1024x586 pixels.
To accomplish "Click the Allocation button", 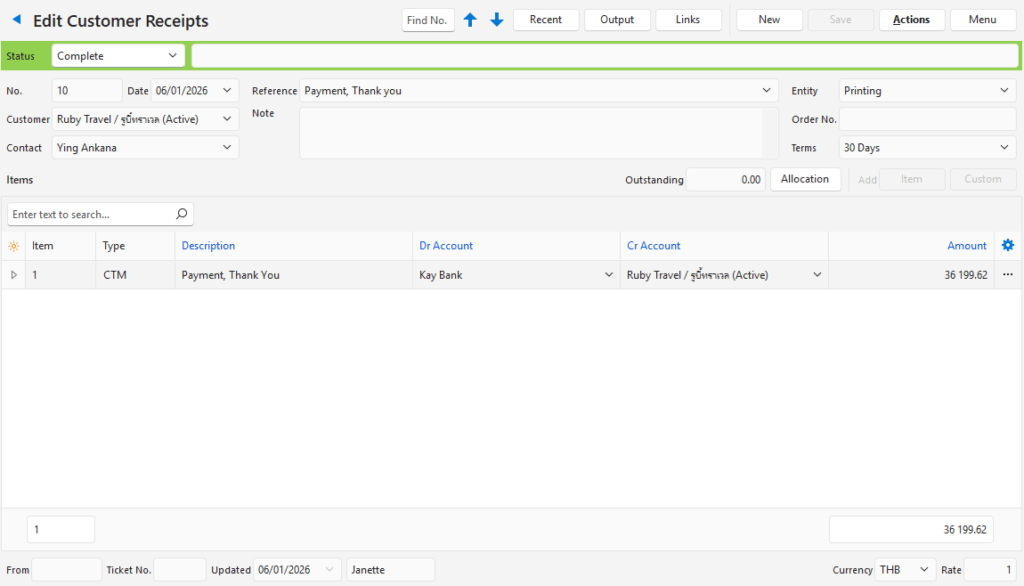I will tap(804, 180).
